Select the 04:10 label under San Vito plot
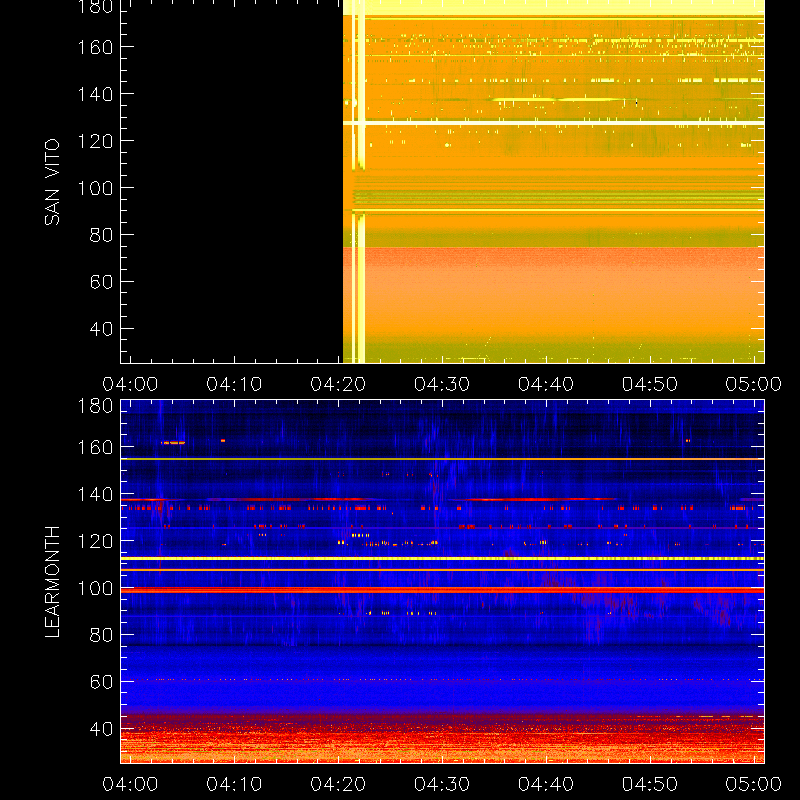 point(234,384)
